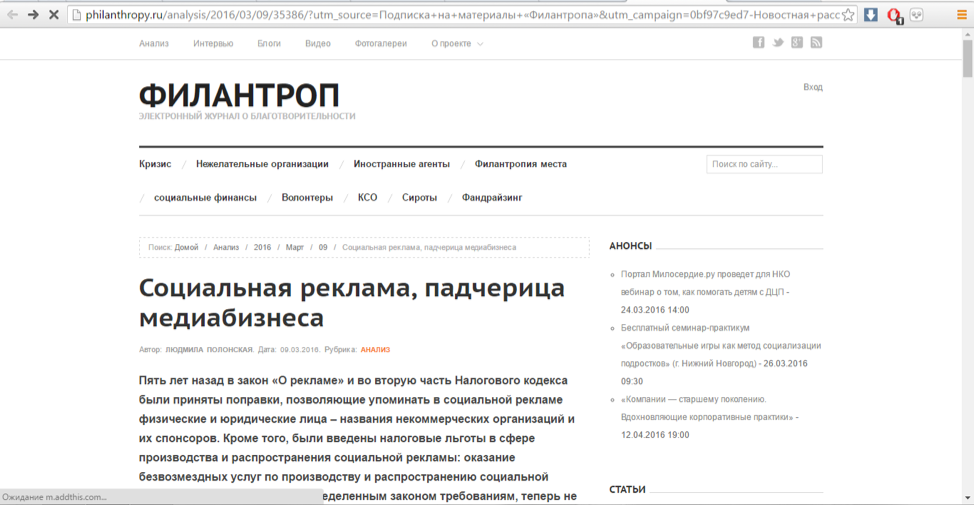974x505 pixels.
Task: Open the site's Facebook page icon
Action: point(758,42)
